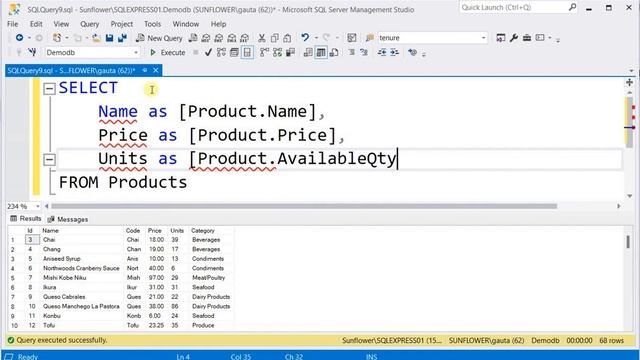This screenshot has height=360, width=640.
Task: Collapse the SELECT statement outline
Action: point(49,89)
